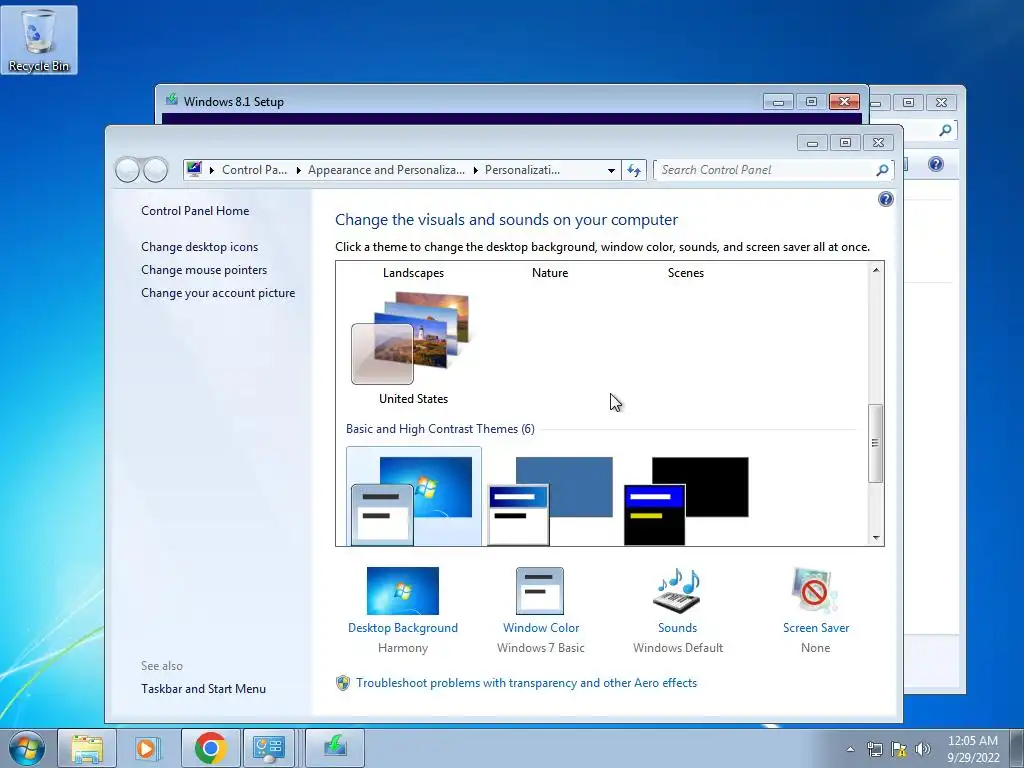Open the Desktop Background icon

click(403, 590)
